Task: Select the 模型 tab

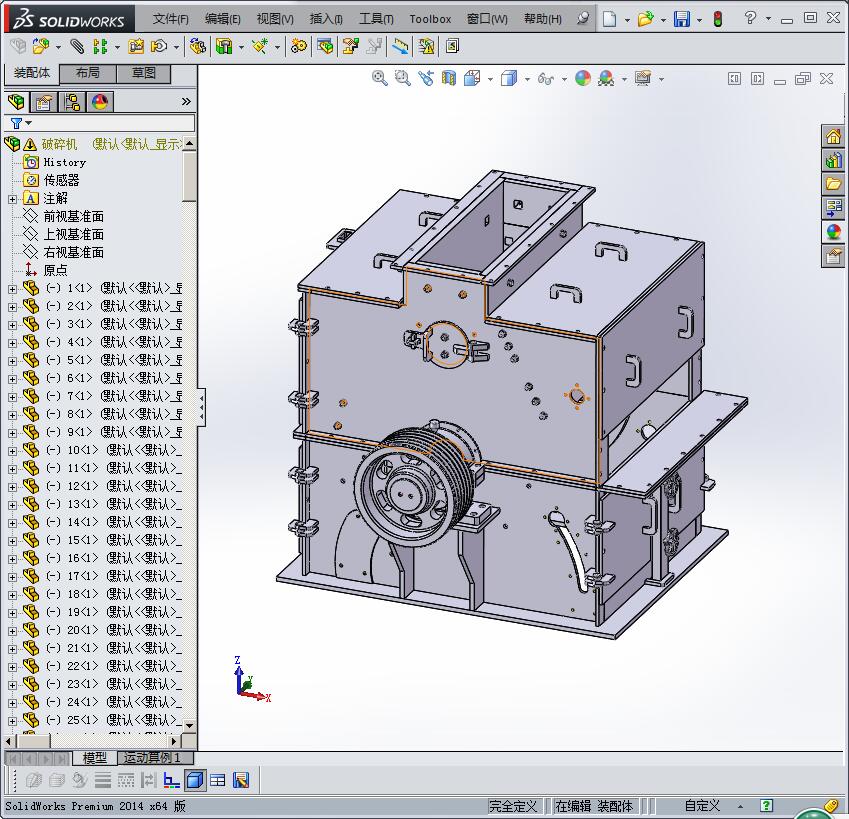Action: 95,758
